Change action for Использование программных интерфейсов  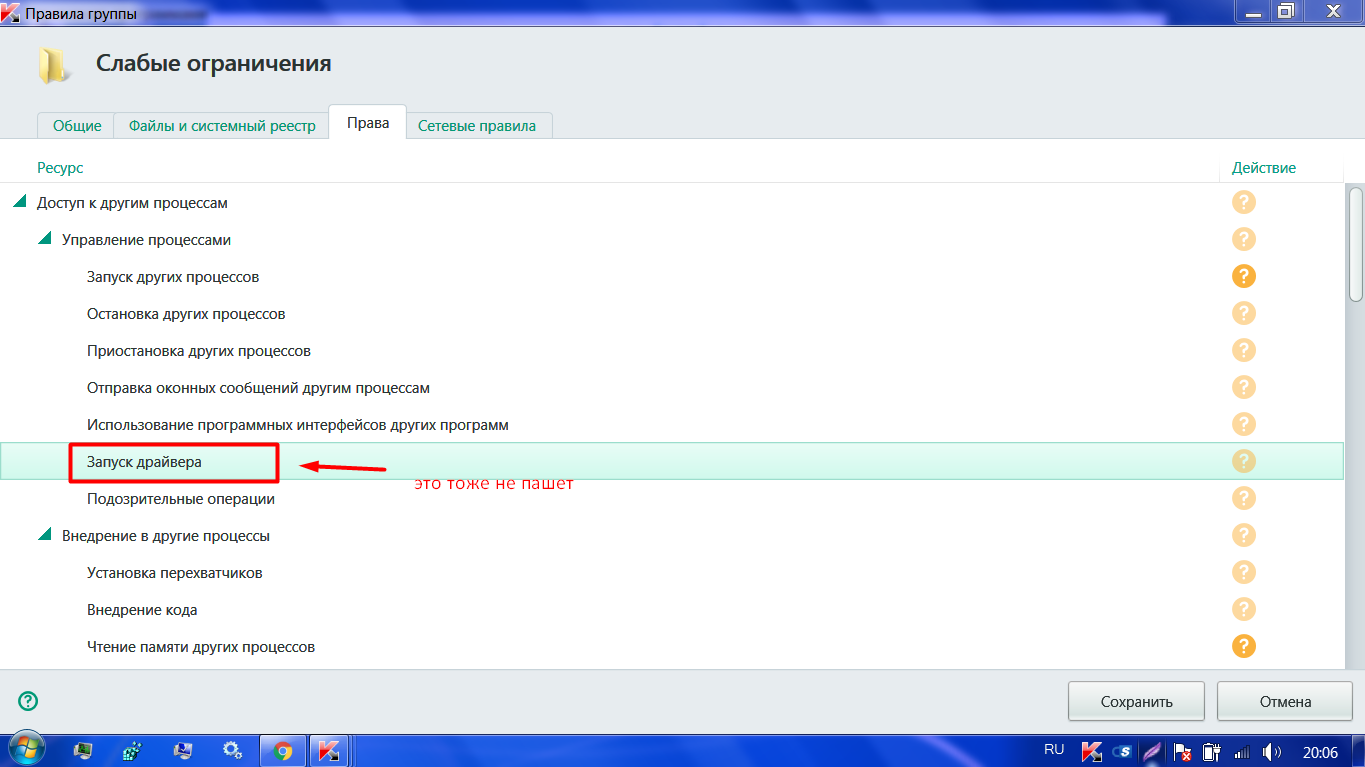tap(1243, 425)
